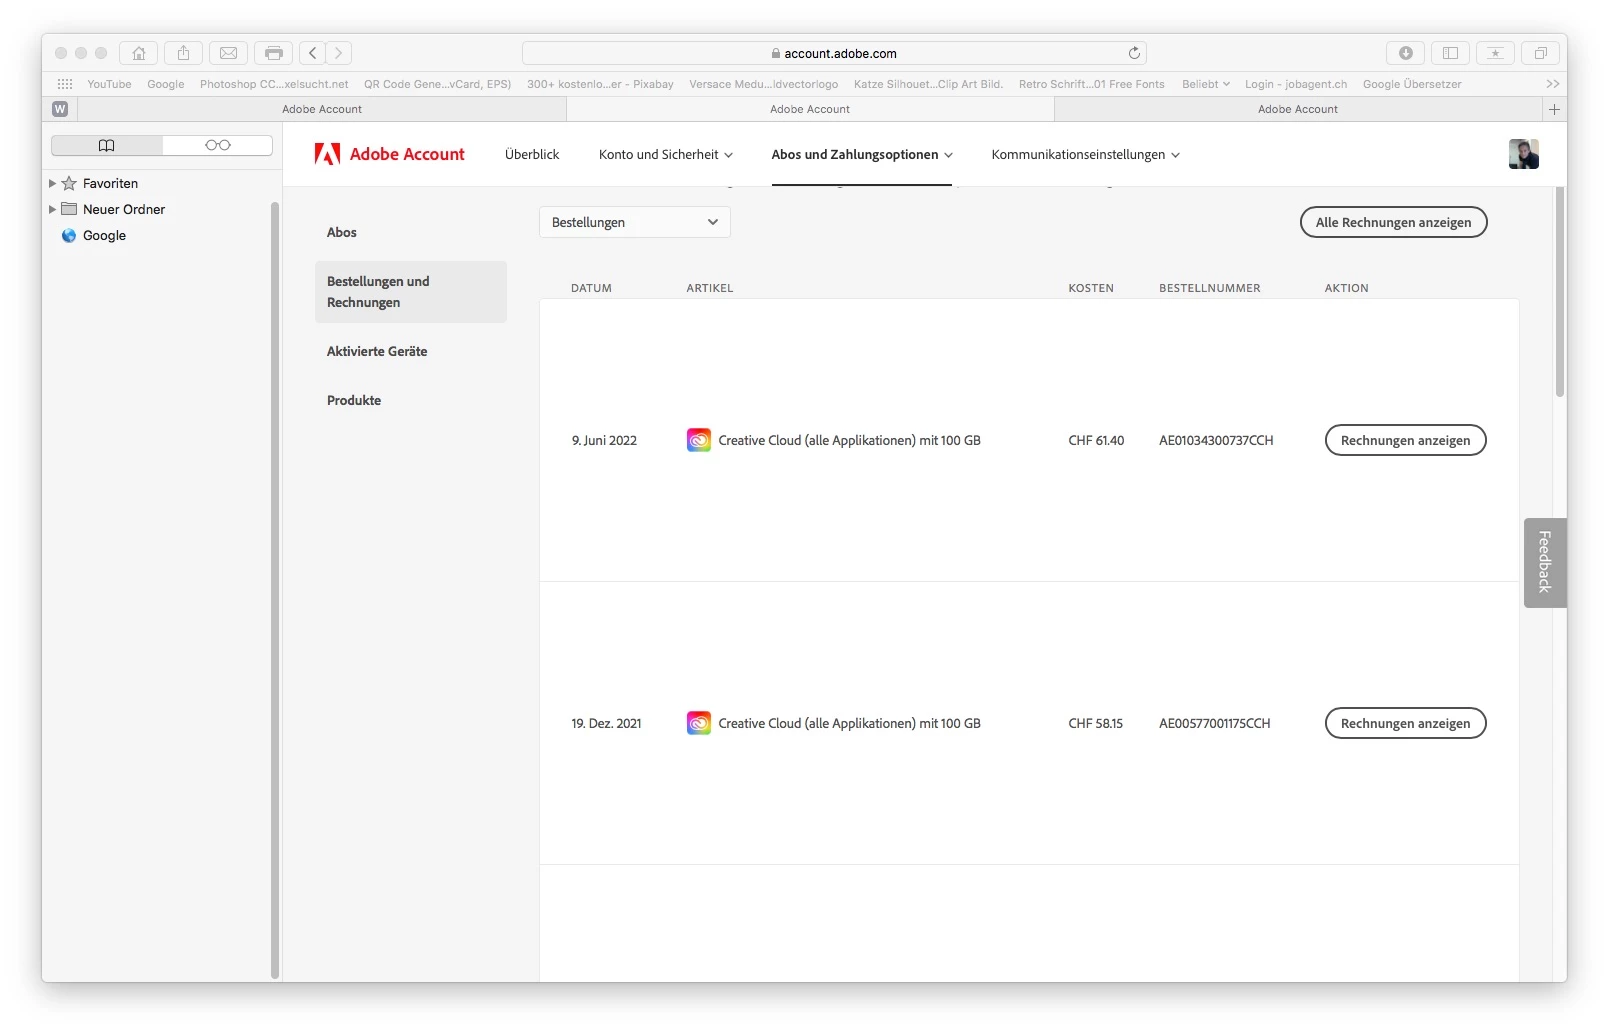
Task: Click the CHF 58.15 cost value
Action: [x=1096, y=723]
